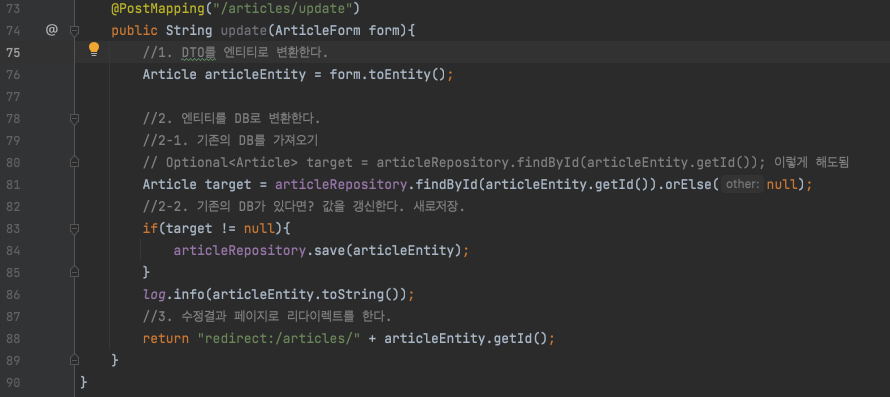
Task: Click the purple articleRepository on line 84
Action: pos(239,250)
